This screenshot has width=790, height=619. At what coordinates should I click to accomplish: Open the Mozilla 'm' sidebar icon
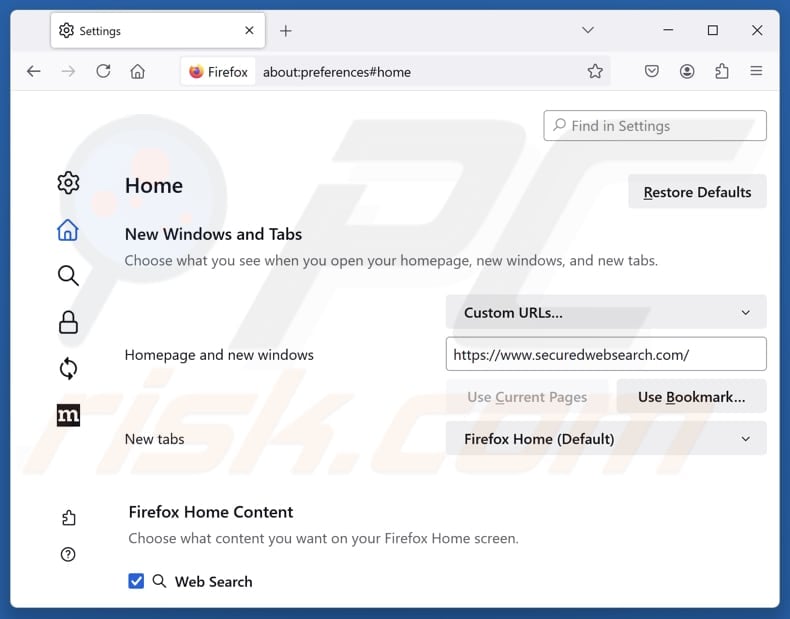click(68, 415)
